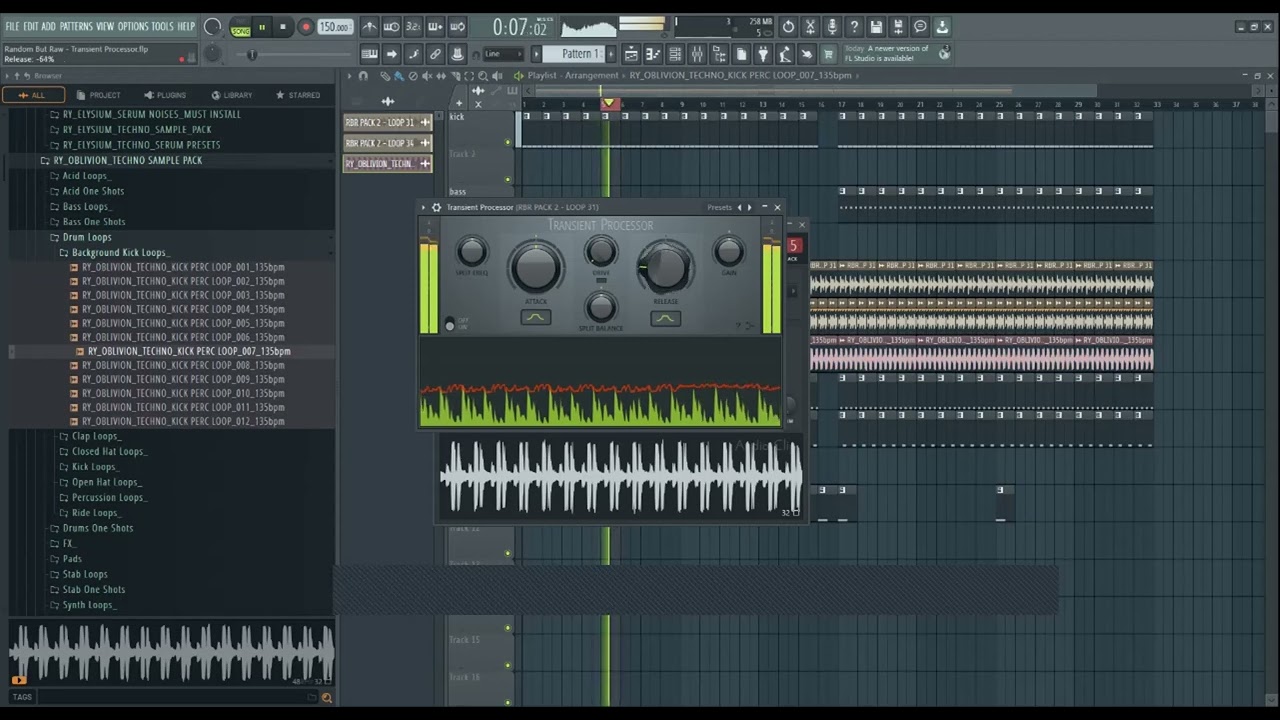Click the question mark help icon
The image size is (1280, 720).
pyautogui.click(x=854, y=27)
